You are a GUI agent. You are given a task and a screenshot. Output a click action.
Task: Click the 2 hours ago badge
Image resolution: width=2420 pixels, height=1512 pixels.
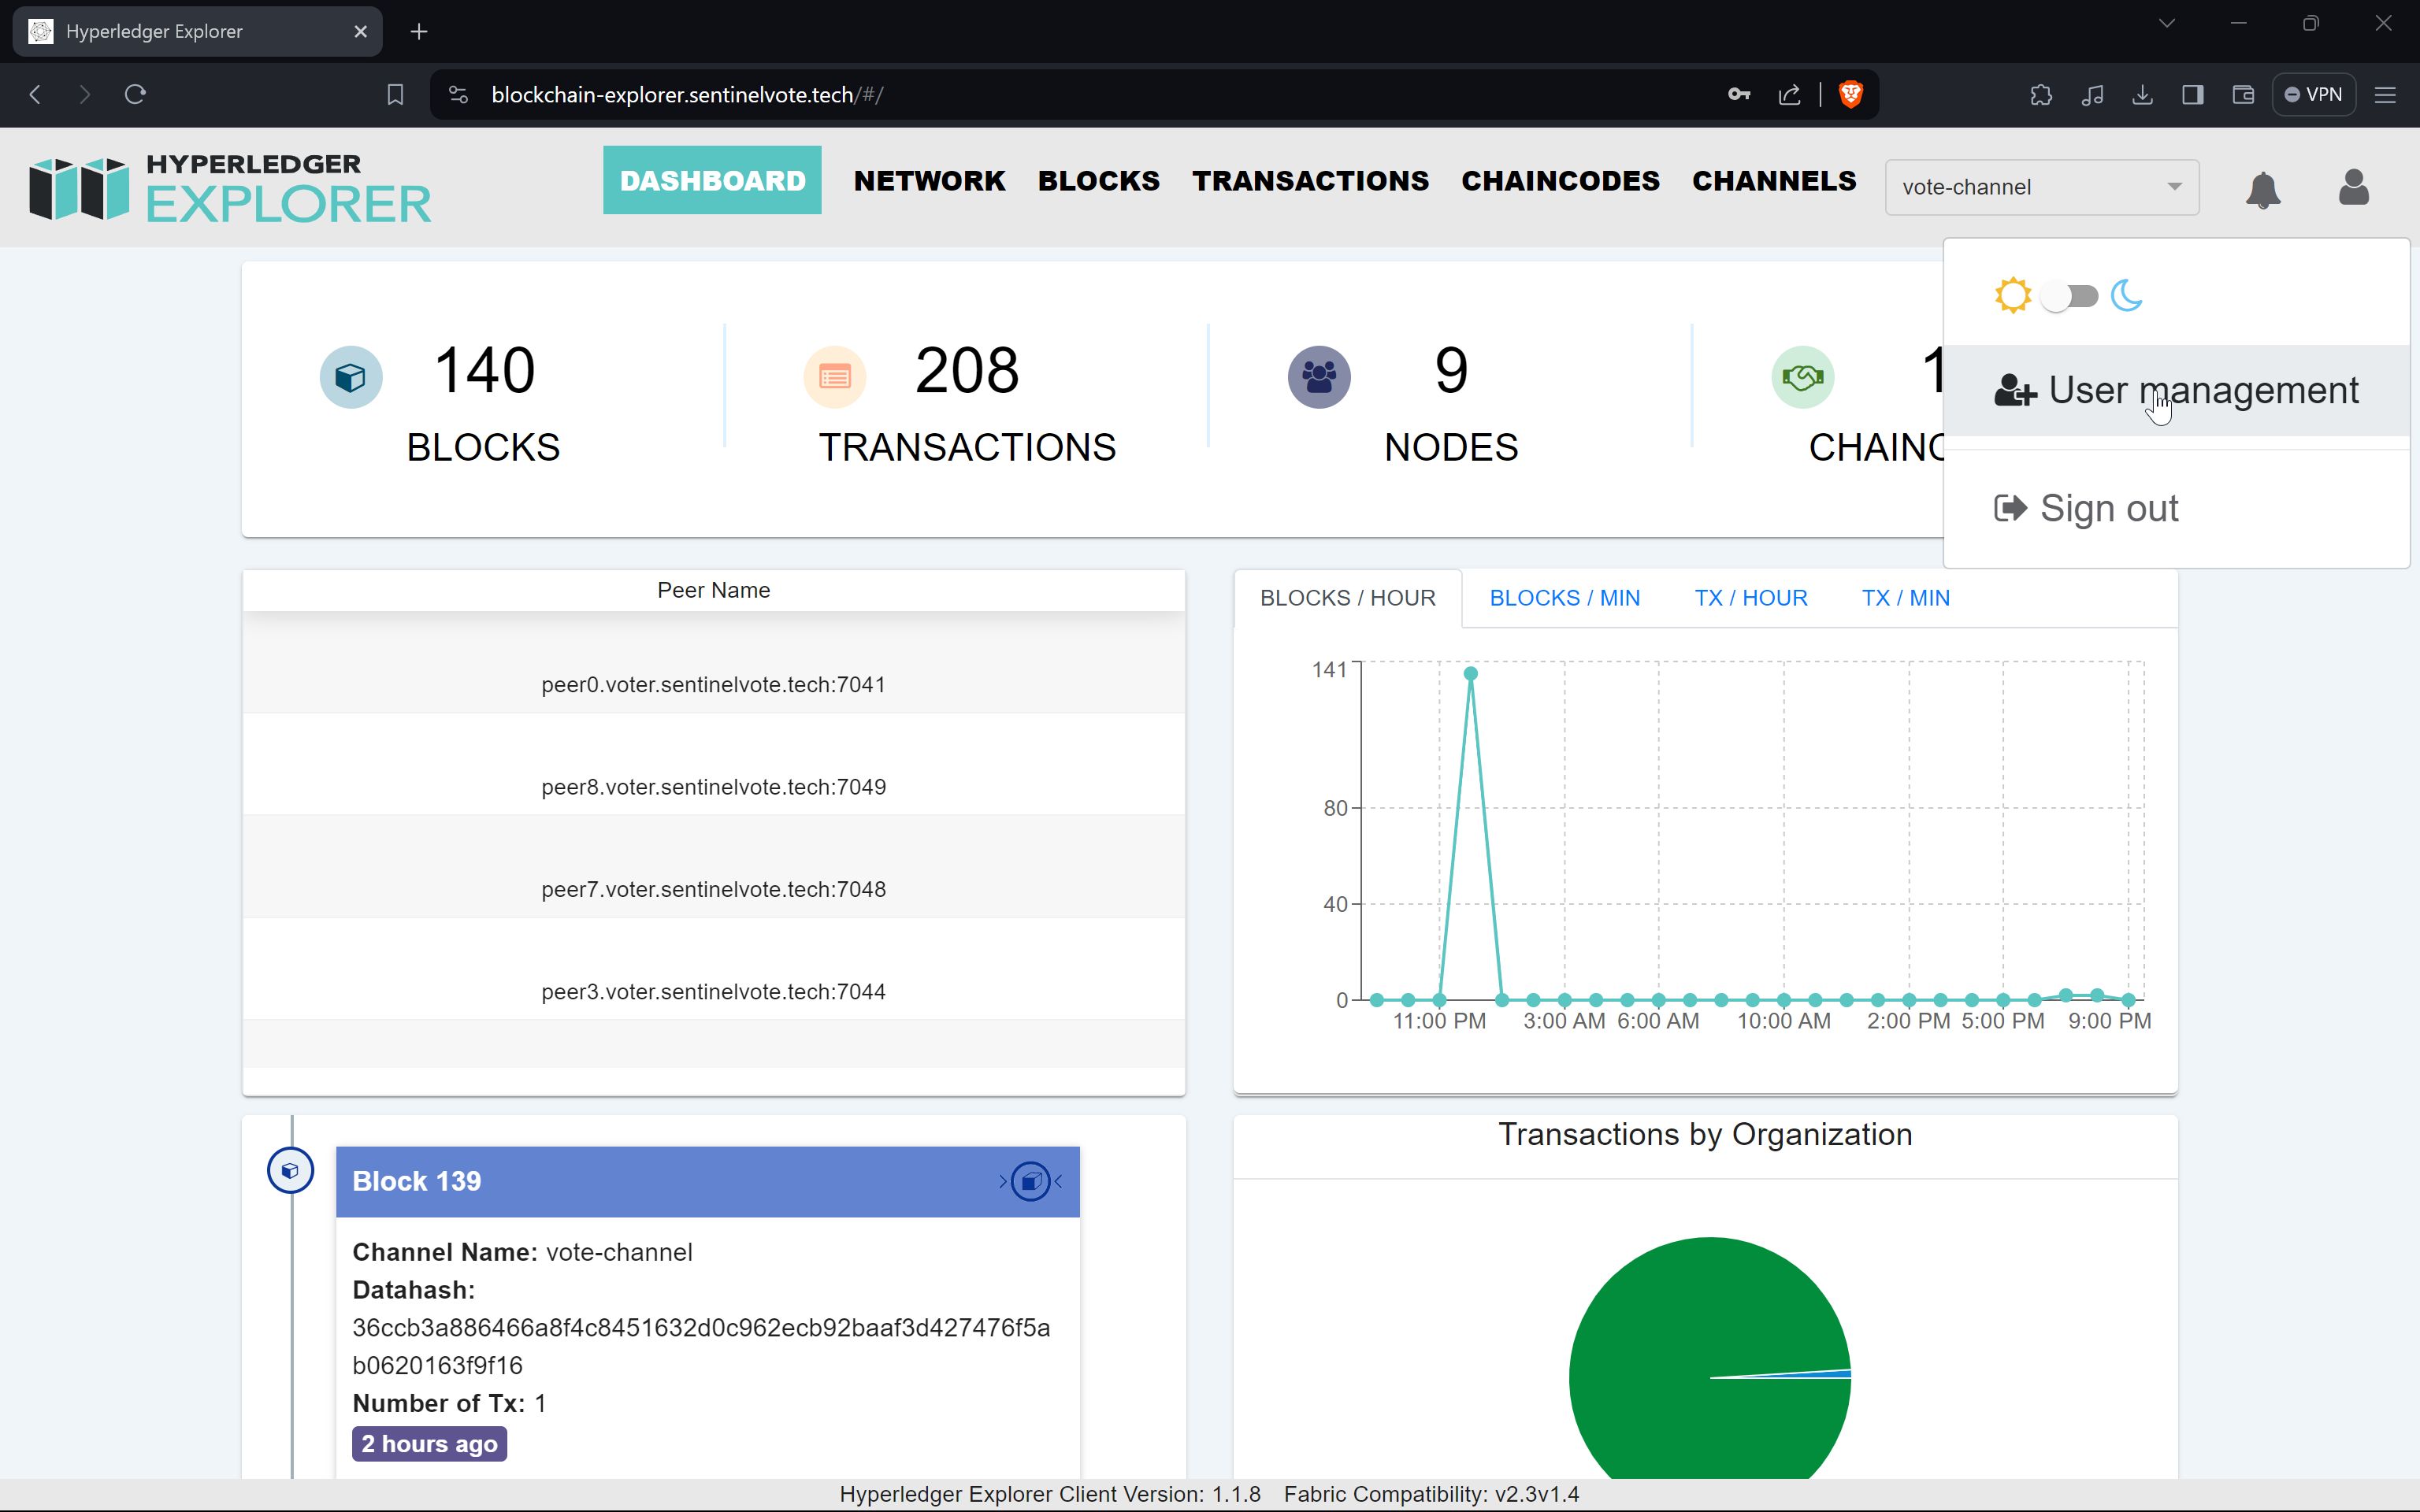click(x=429, y=1444)
